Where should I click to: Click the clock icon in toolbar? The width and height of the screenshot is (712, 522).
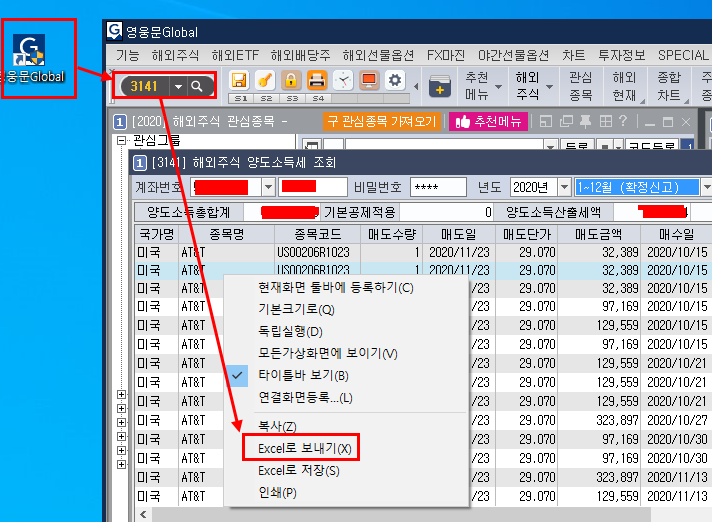pyautogui.click(x=343, y=81)
